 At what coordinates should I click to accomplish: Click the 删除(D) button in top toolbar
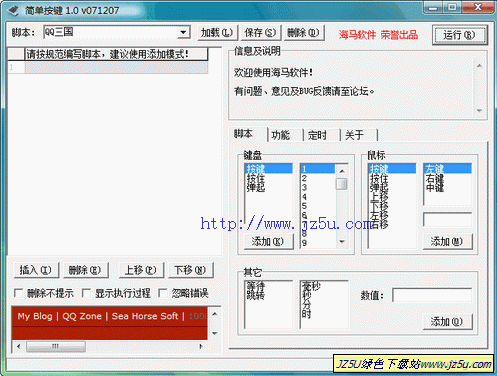click(303, 33)
